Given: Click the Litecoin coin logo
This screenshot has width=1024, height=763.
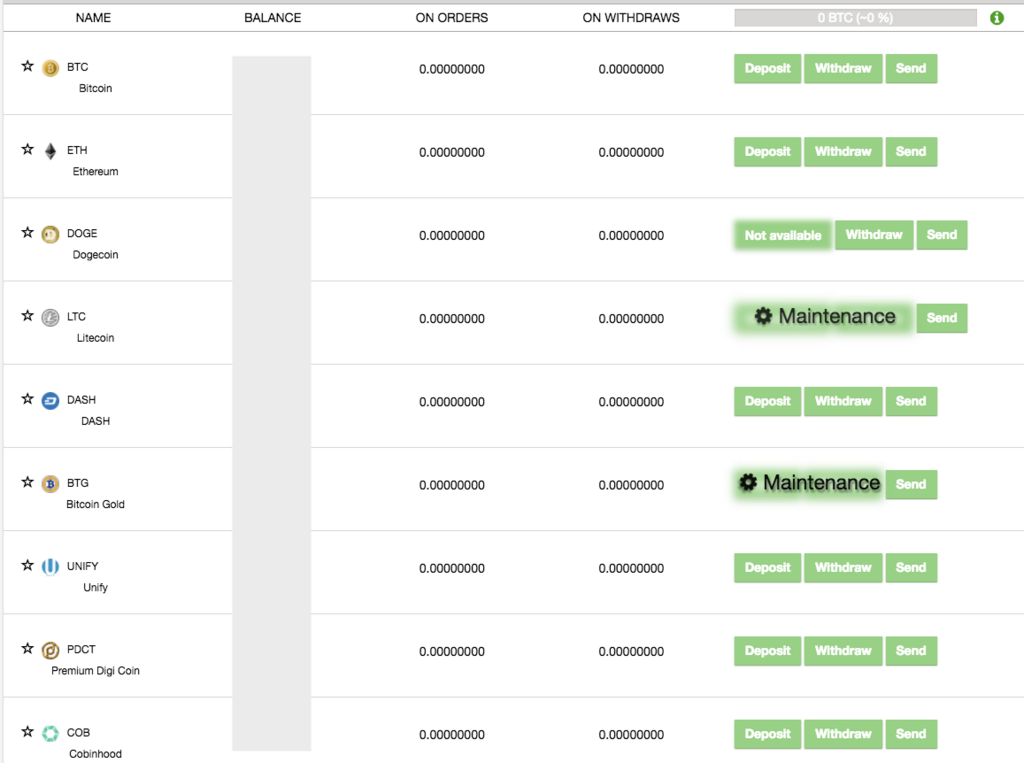Looking at the screenshot, I should [x=50, y=317].
